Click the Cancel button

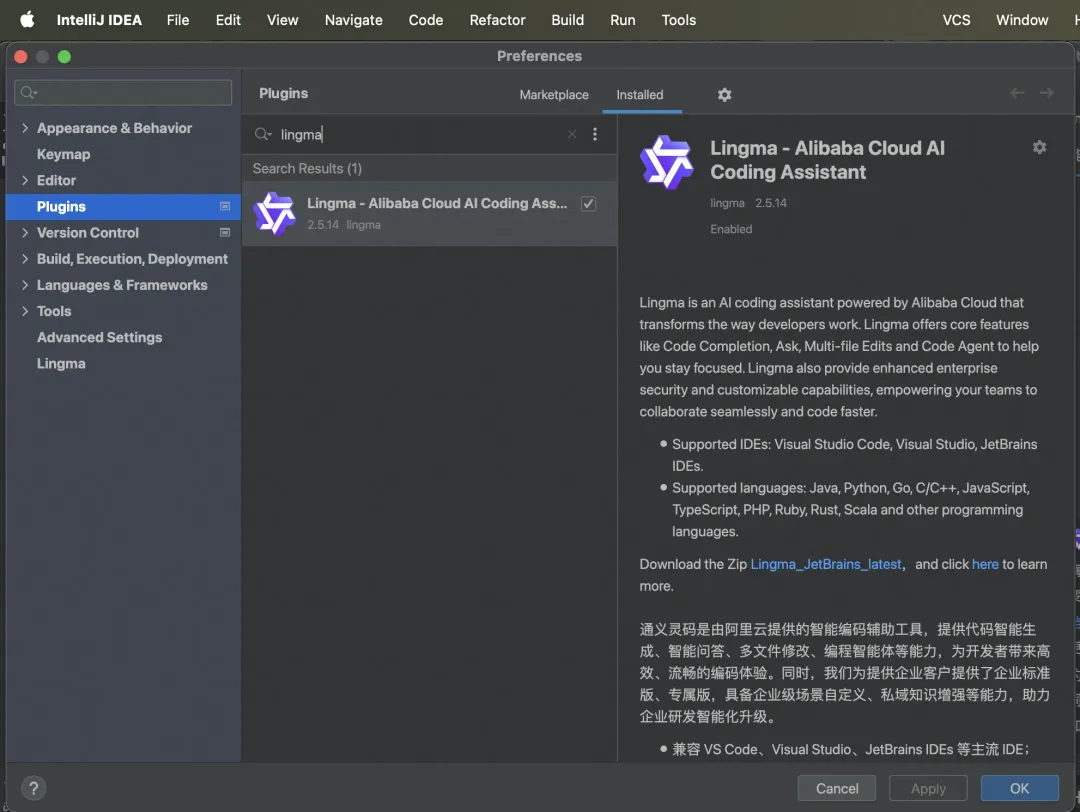coord(836,788)
